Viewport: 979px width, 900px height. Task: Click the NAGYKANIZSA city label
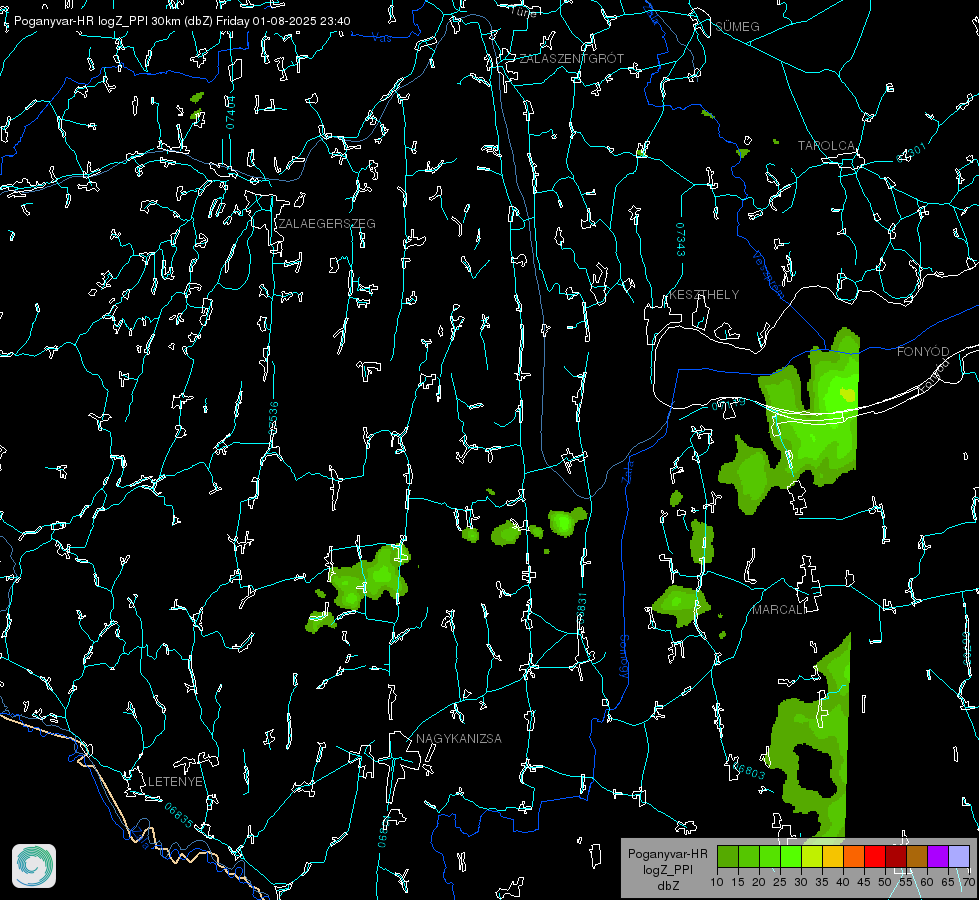click(459, 738)
